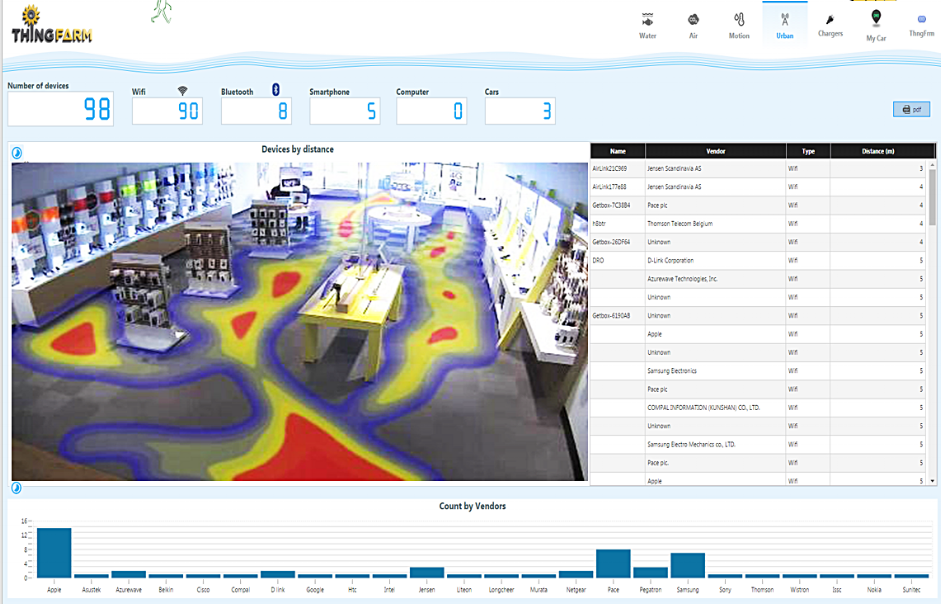Click the Pegatron bar in vendor chart

651,573
